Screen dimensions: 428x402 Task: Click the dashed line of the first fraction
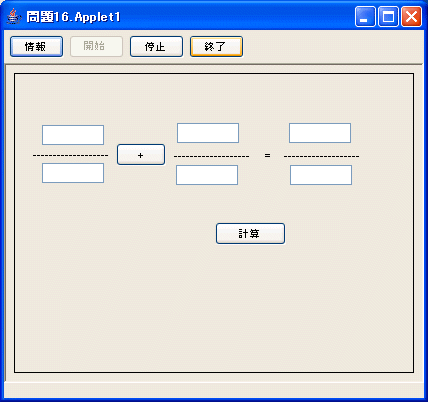click(x=70, y=155)
